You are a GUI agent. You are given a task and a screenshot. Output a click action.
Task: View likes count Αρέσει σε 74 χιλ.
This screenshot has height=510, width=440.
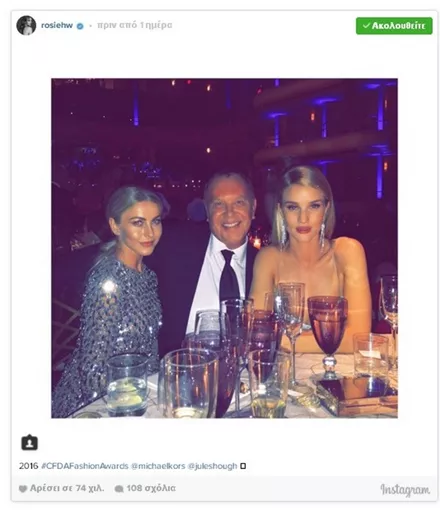click(x=67, y=488)
